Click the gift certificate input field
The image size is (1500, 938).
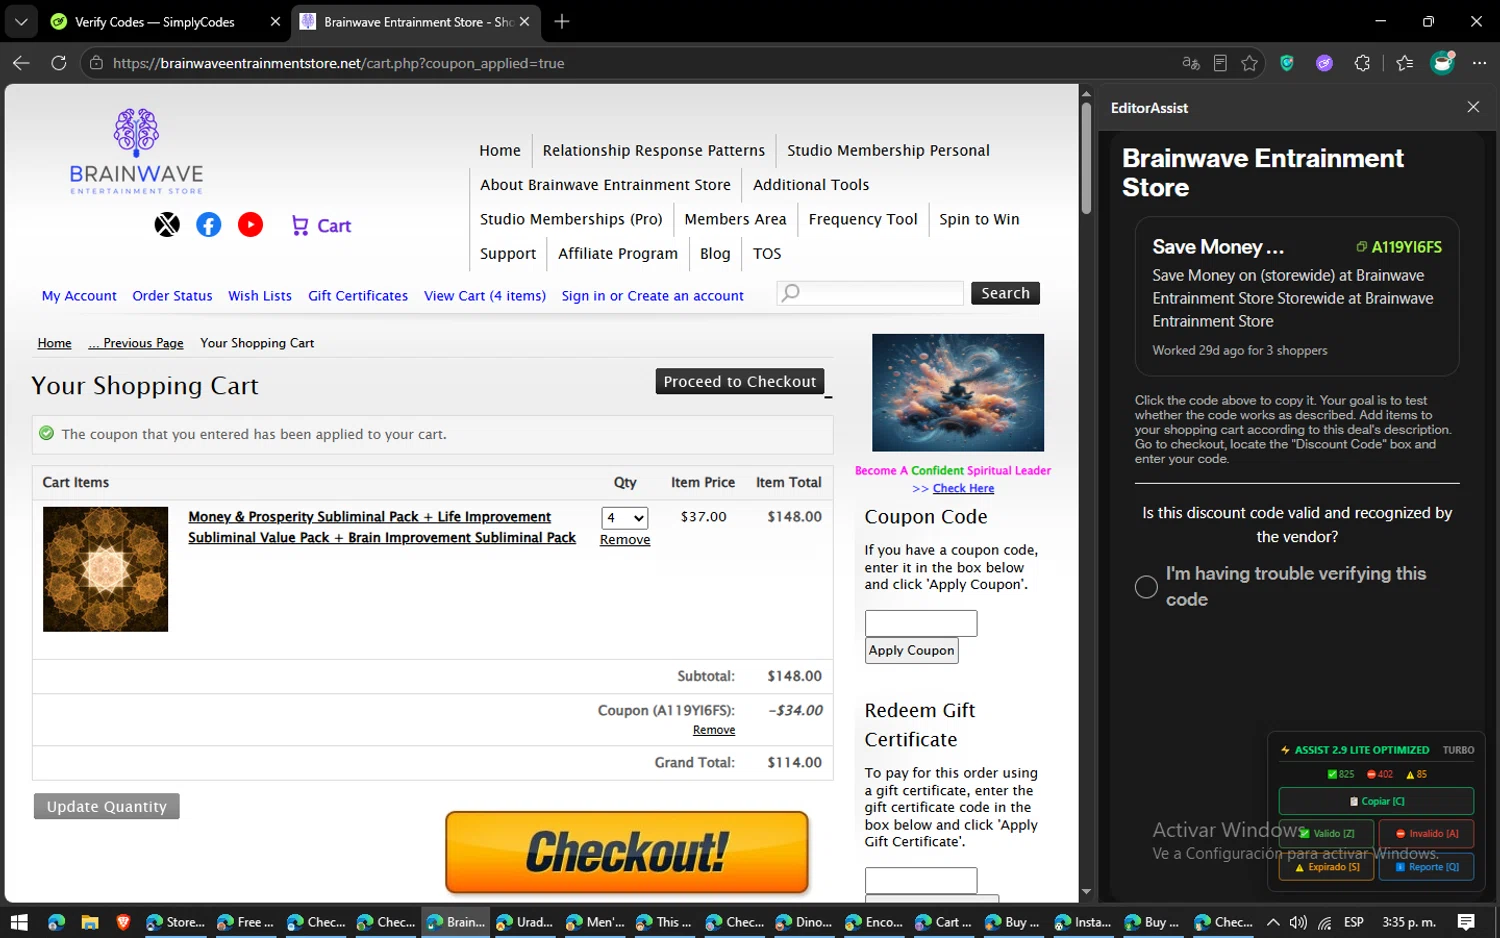[921, 880]
